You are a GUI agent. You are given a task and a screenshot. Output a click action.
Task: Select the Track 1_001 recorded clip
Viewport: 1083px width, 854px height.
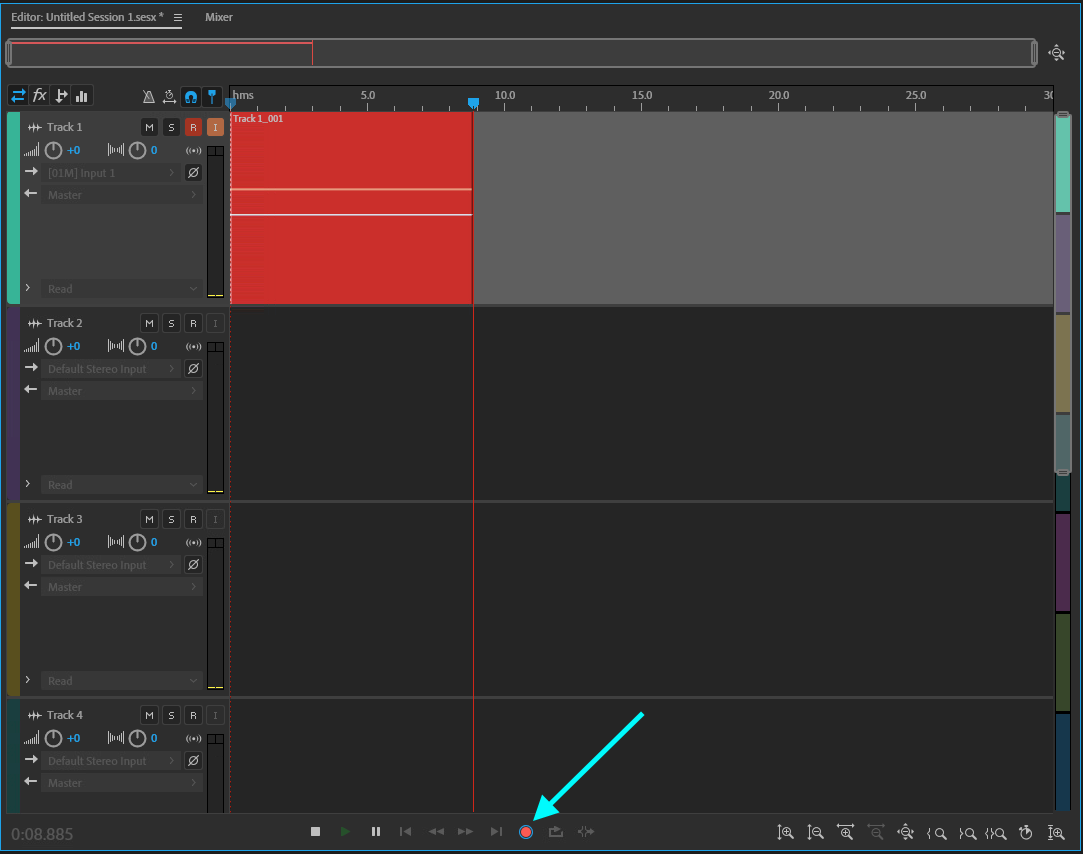pyautogui.click(x=352, y=207)
